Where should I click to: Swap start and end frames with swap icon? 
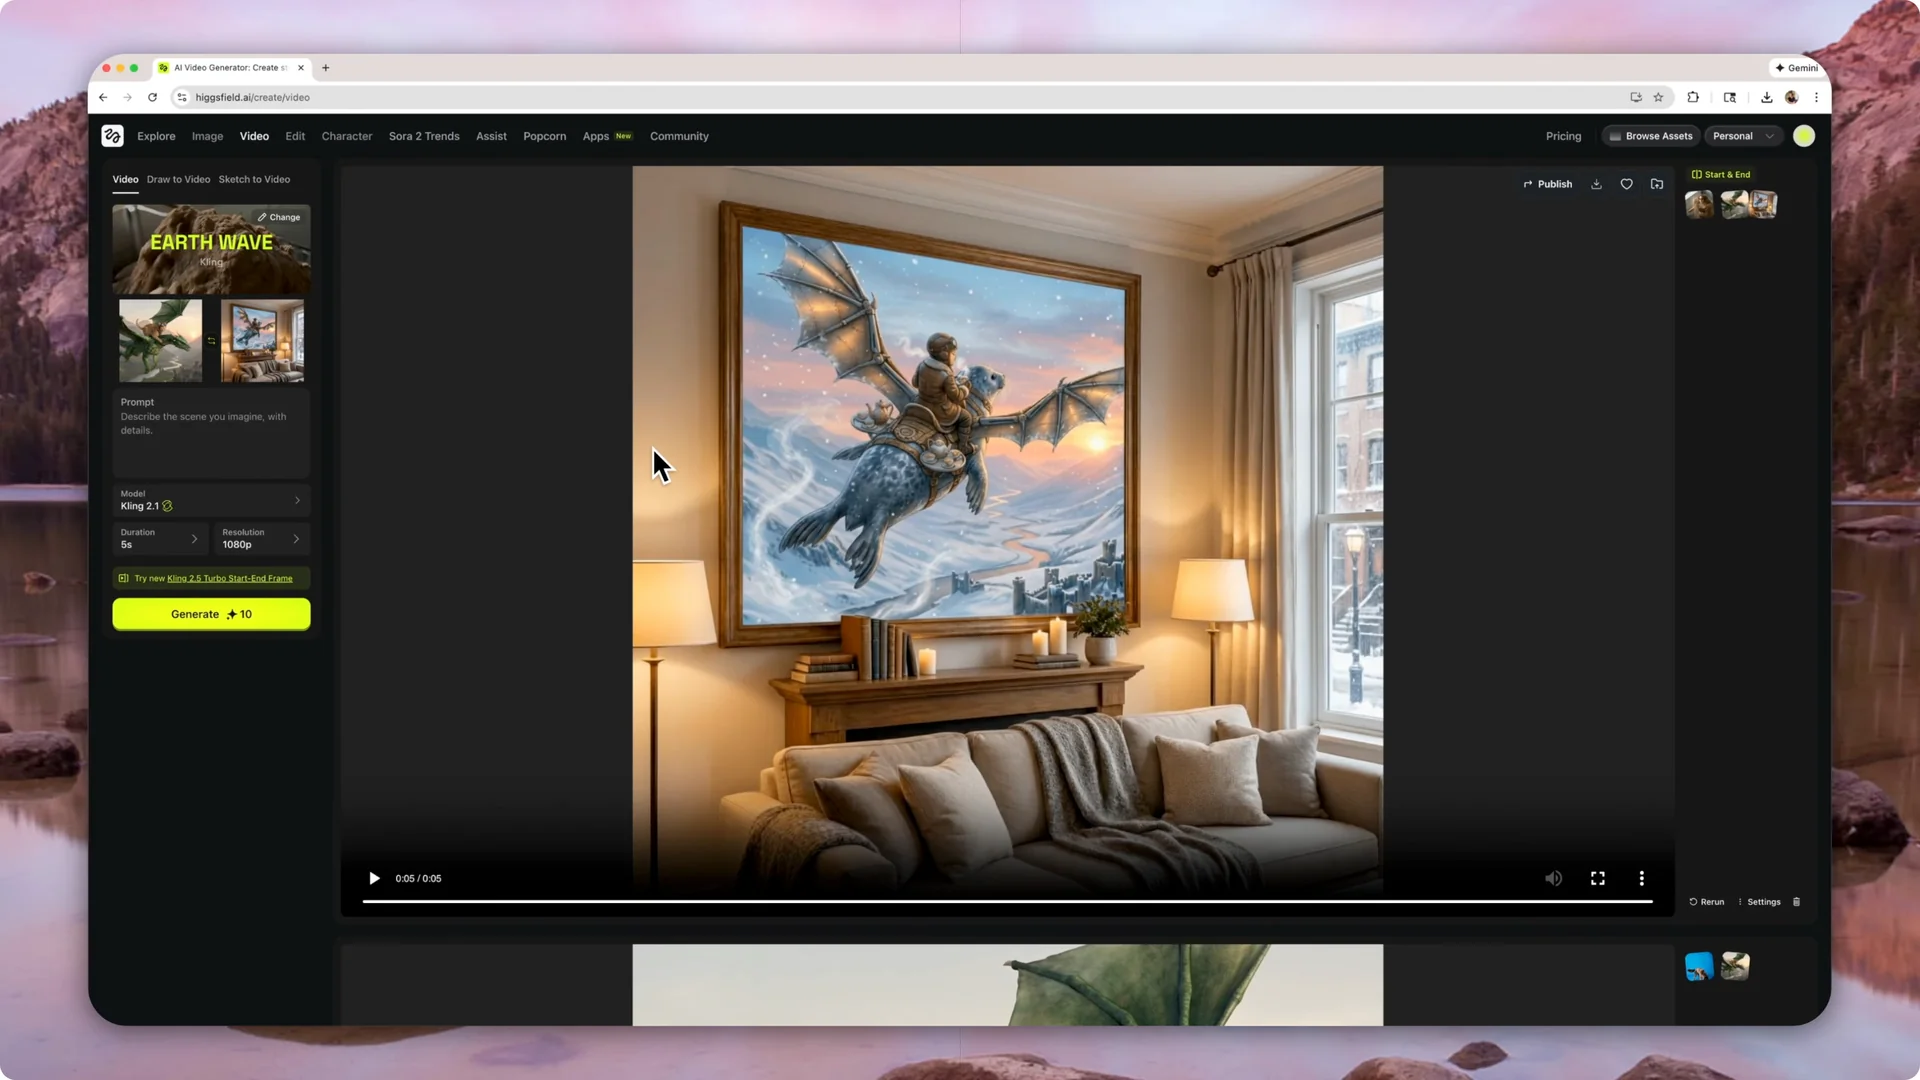click(211, 341)
